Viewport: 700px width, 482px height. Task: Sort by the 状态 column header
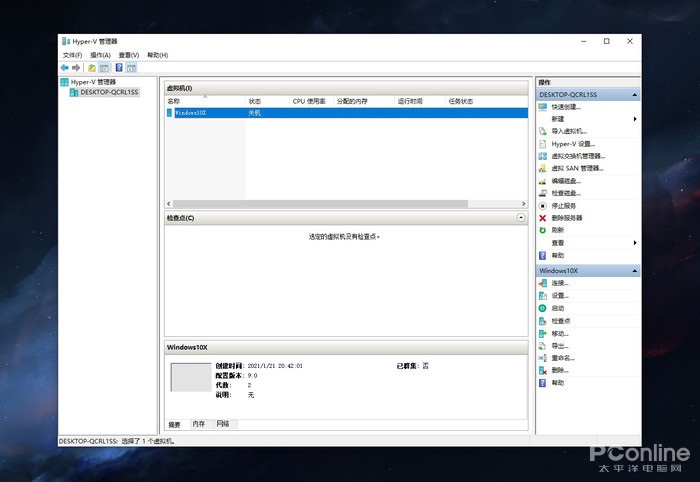point(267,101)
